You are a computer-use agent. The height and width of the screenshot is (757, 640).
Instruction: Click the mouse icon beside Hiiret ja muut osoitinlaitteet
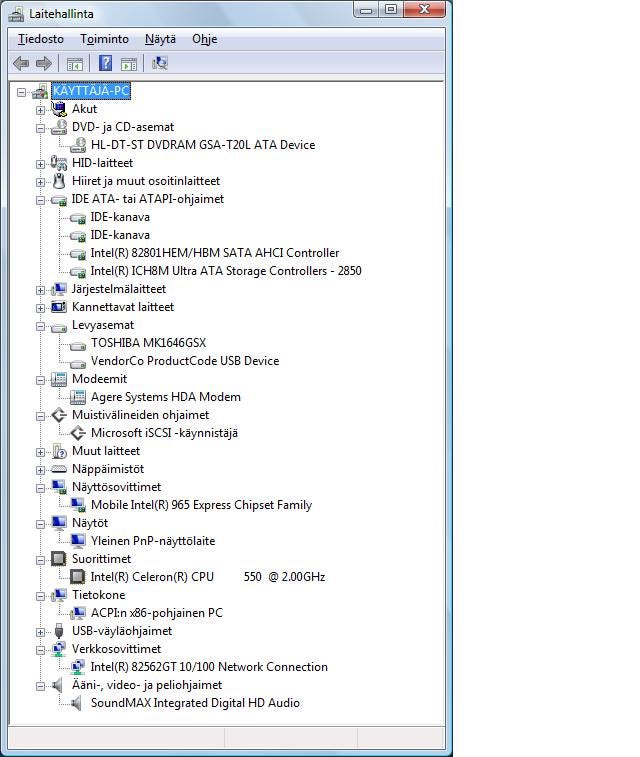point(59,181)
